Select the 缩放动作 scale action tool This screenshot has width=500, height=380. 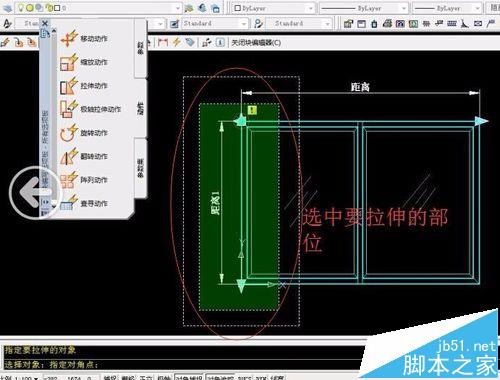pyautogui.click(x=84, y=62)
